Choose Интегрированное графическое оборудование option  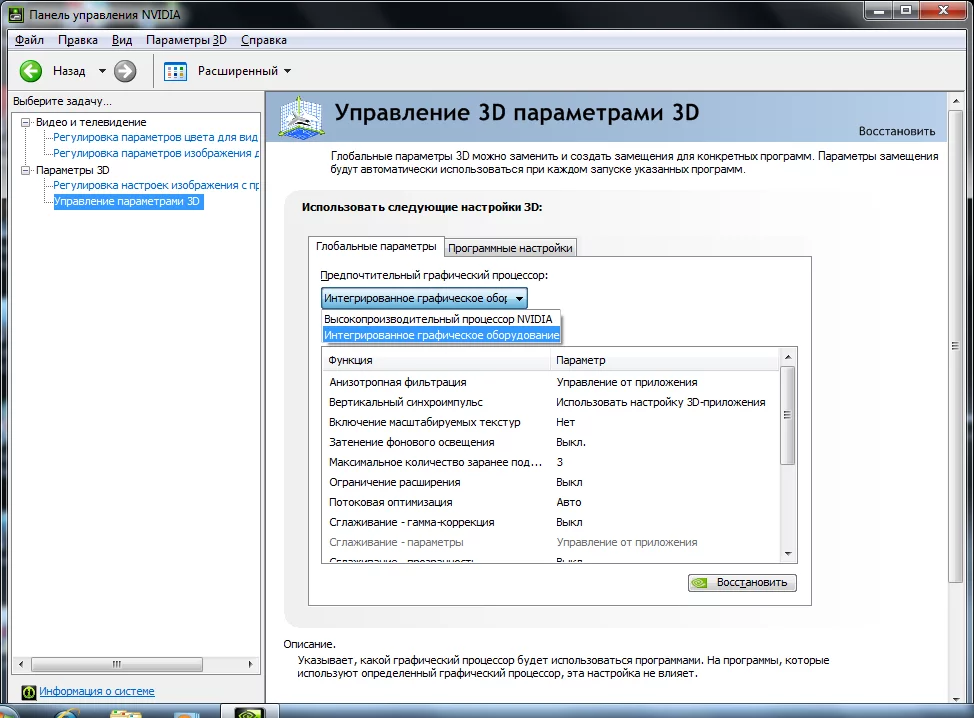click(441, 335)
